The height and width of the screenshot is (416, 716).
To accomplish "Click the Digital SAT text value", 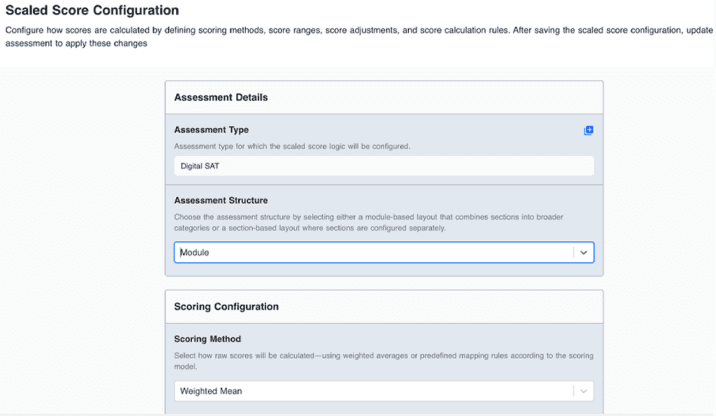I will click(199, 166).
